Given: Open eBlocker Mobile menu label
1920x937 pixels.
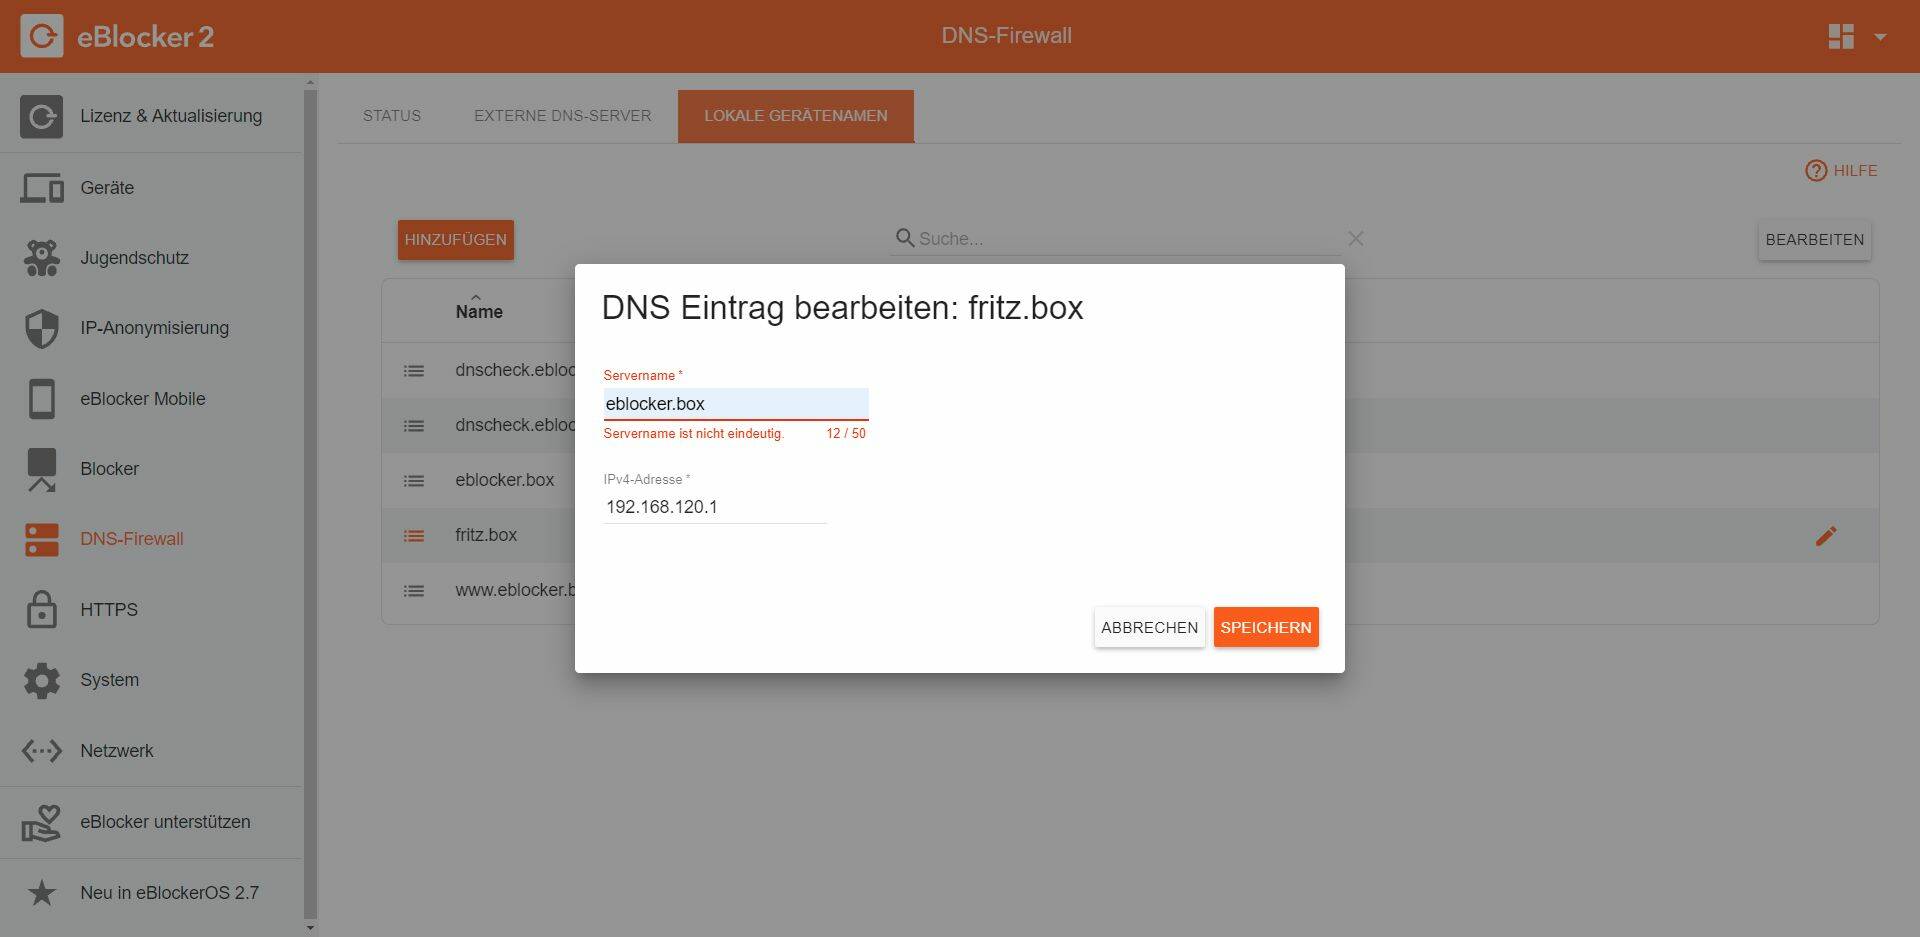Looking at the screenshot, I should pos(143,399).
